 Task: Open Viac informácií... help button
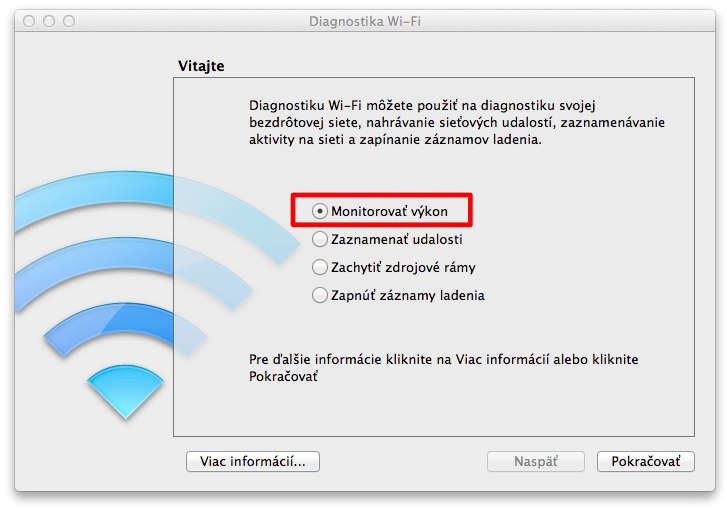(253, 461)
